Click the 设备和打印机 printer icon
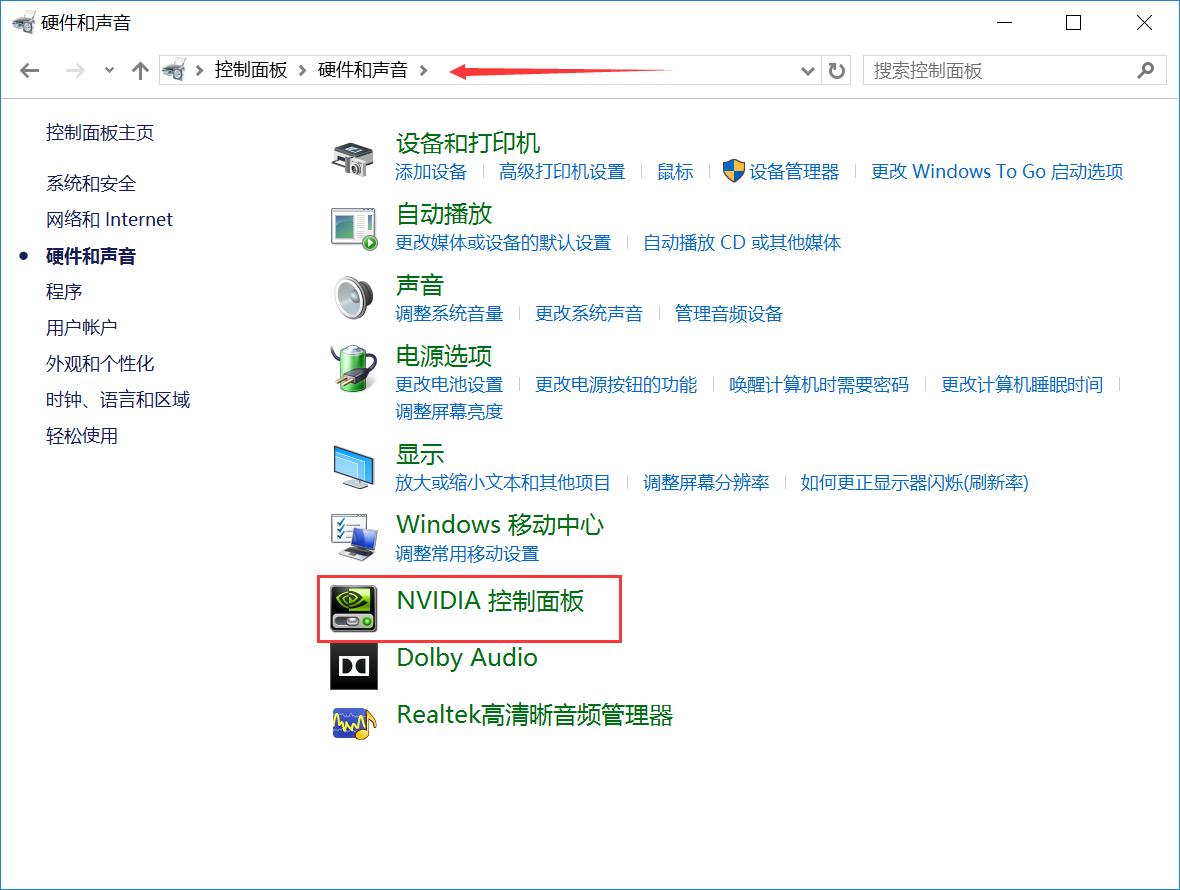 [x=353, y=155]
